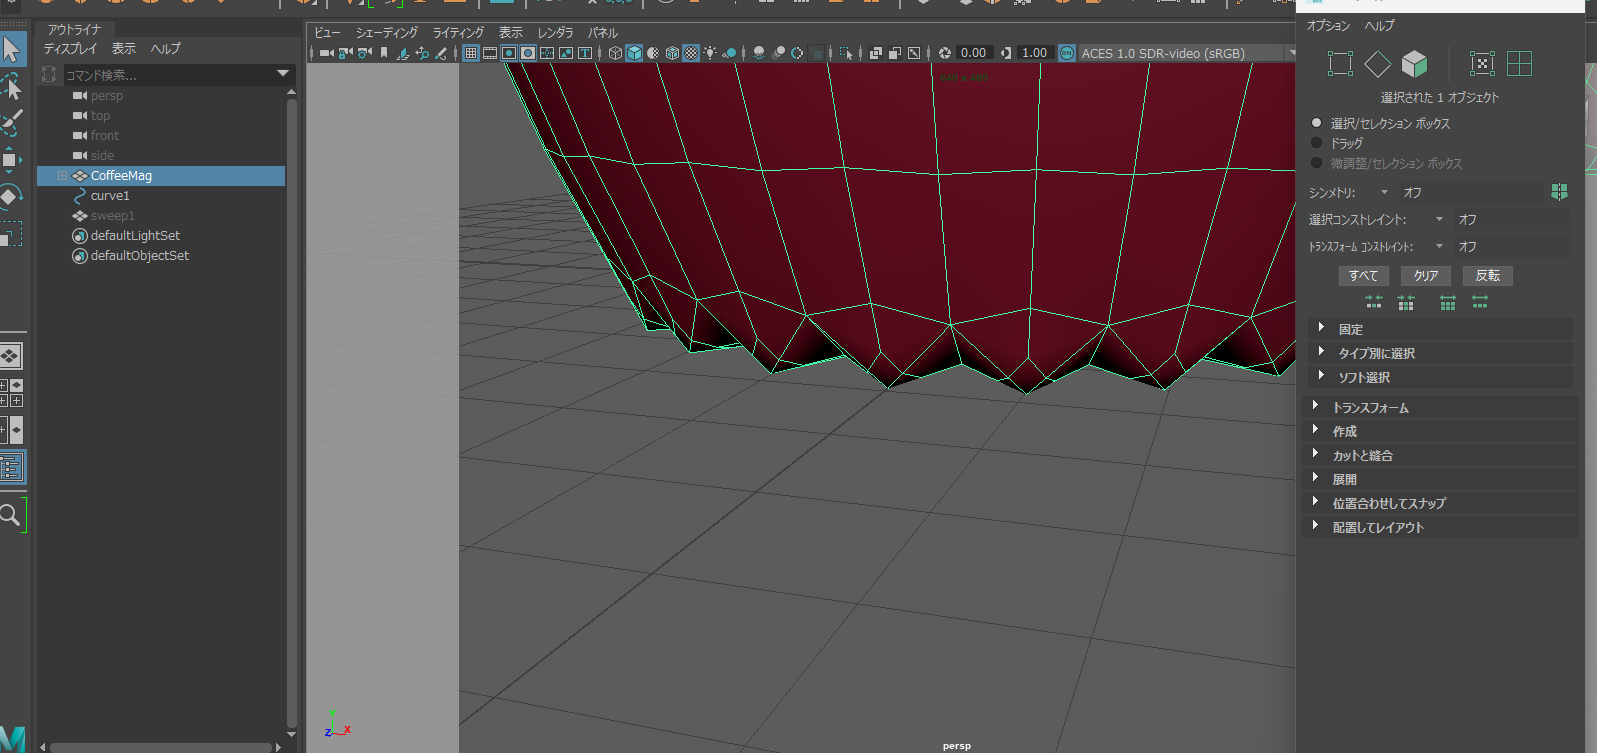Select the 選択/セレクション ボックス radio option
1597x753 pixels.
[x=1316, y=123]
